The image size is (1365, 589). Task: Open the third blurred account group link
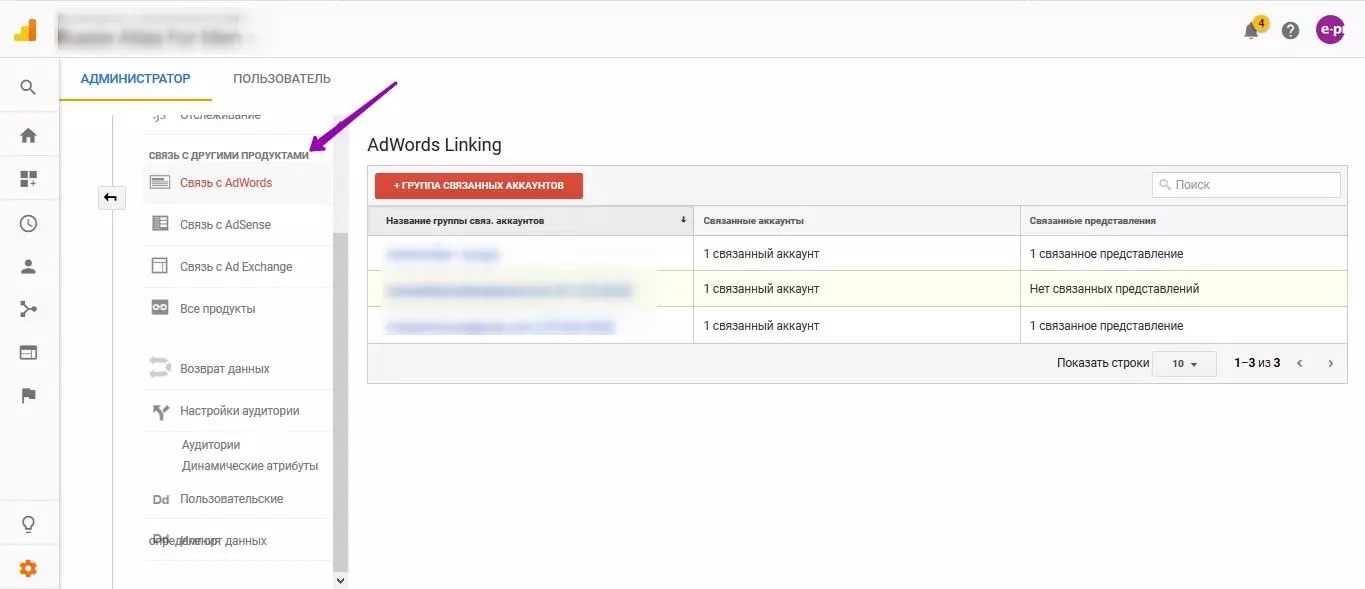pos(500,326)
